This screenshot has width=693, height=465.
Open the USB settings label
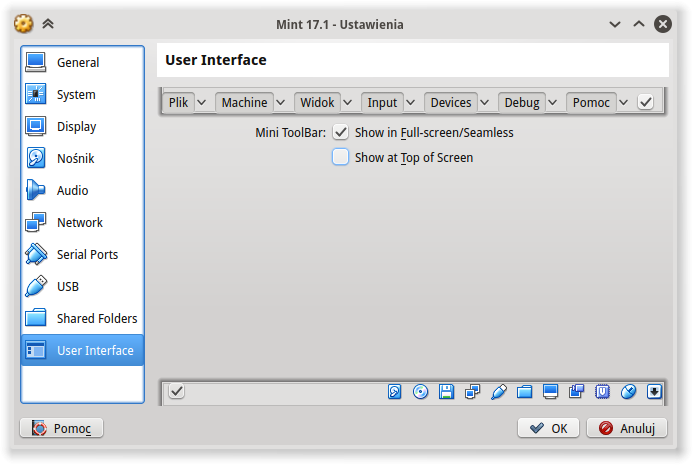coord(68,286)
